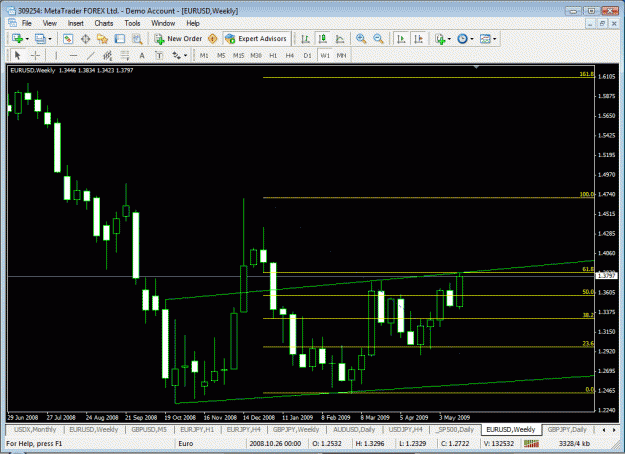
Task: Switch to USDX,Monthly chart tab
Action: click(35, 429)
